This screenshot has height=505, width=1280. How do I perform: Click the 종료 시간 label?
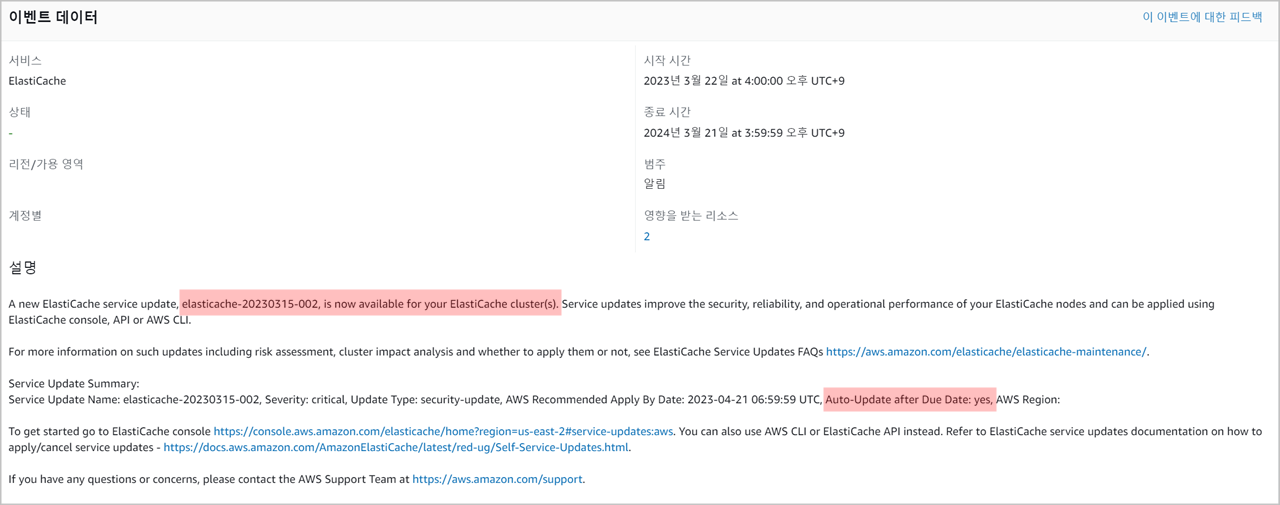click(667, 113)
